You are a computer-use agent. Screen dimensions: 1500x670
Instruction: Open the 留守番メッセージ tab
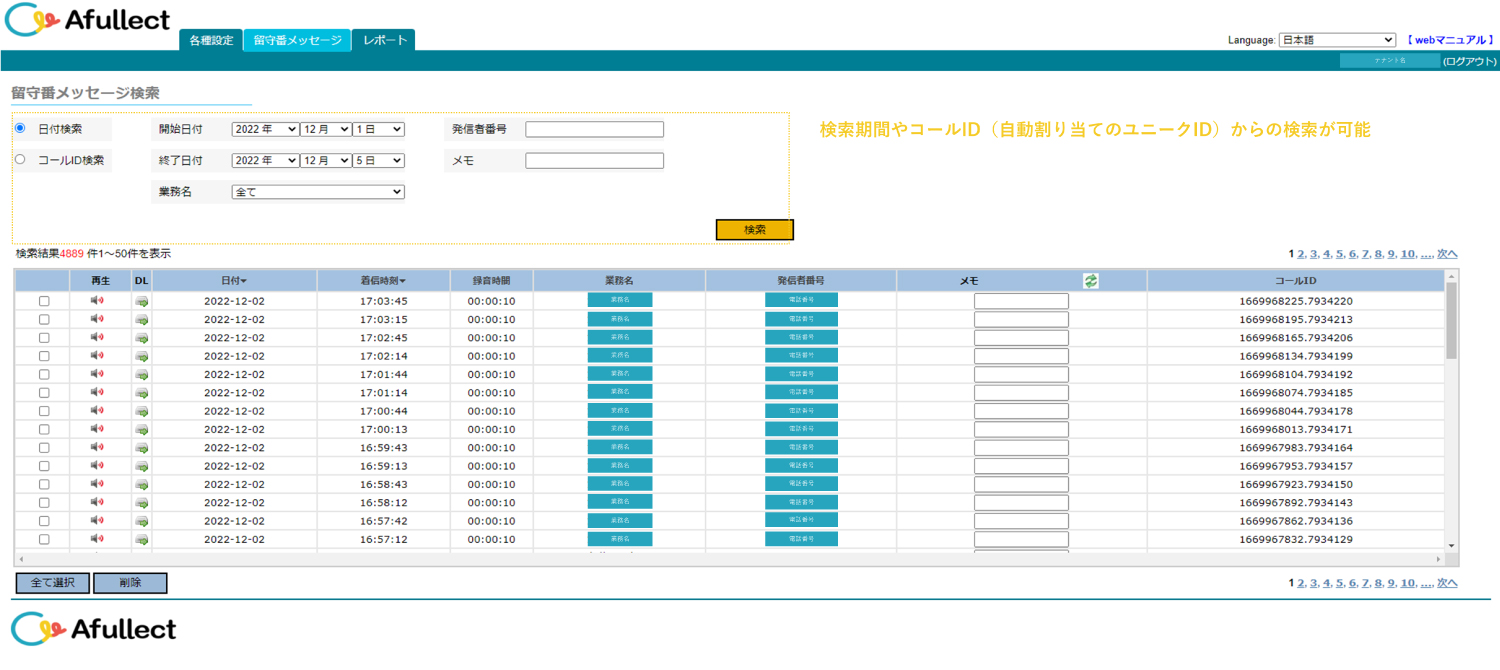[297, 40]
